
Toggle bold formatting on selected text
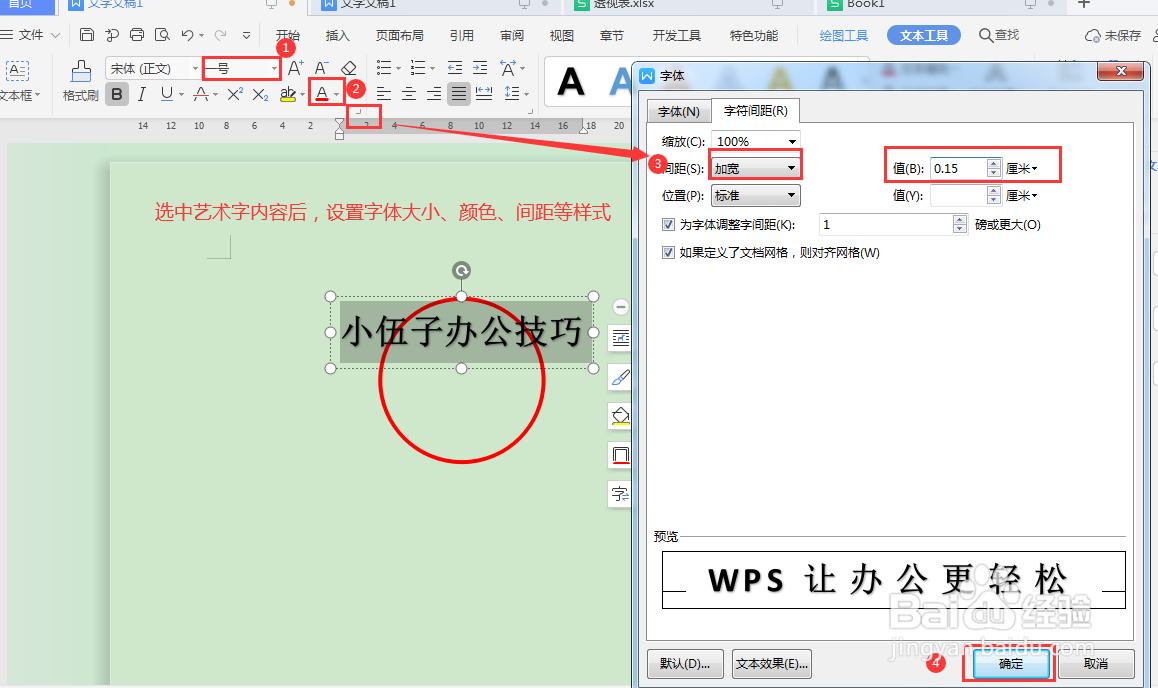pyautogui.click(x=117, y=91)
